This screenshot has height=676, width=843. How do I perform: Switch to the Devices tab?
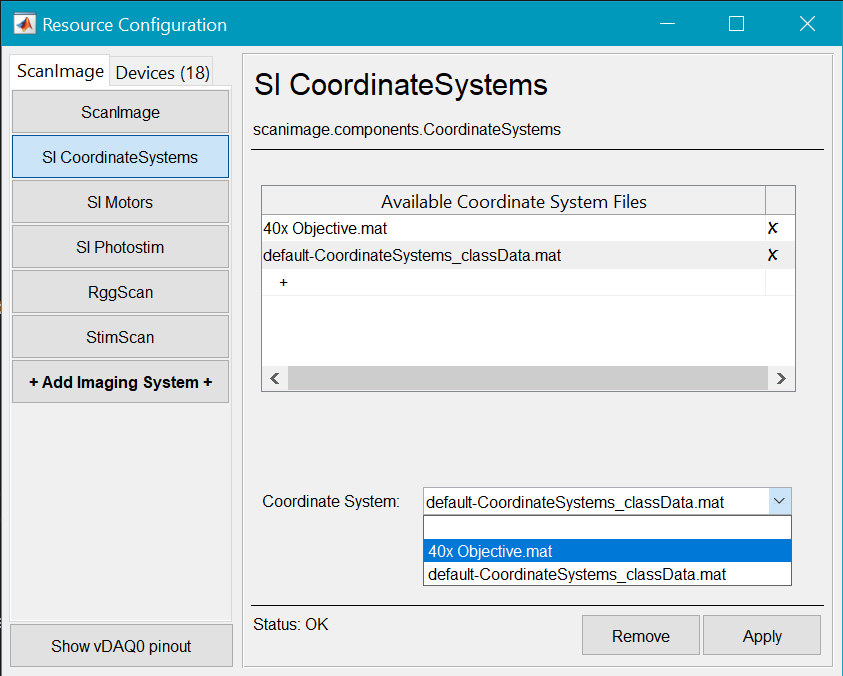[x=160, y=71]
